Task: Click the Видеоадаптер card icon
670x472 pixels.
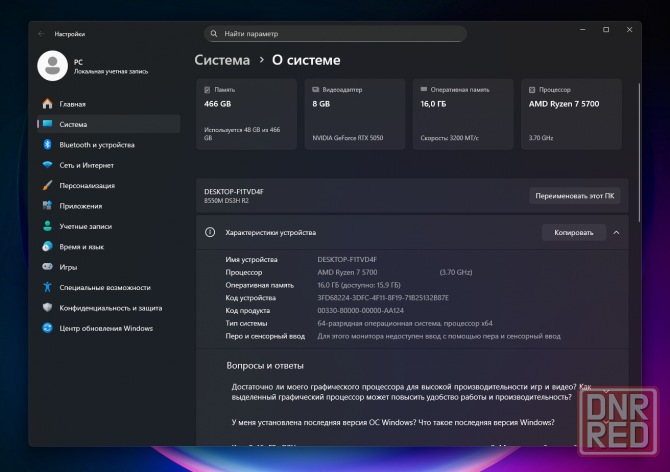Action: pos(316,90)
